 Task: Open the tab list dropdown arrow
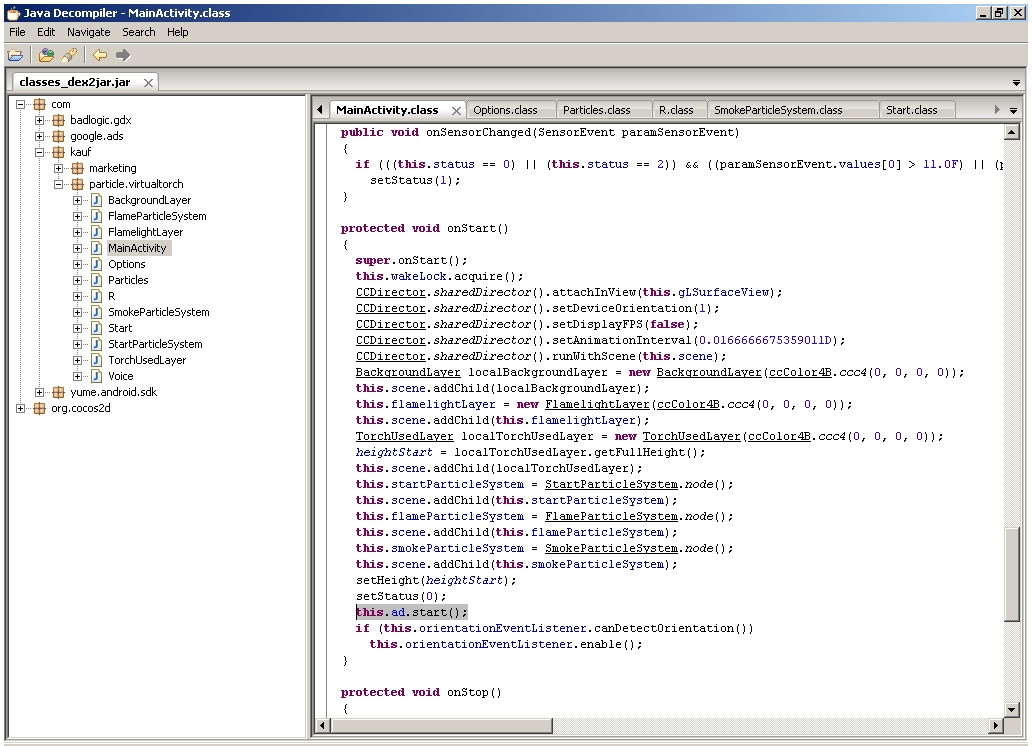1013,110
